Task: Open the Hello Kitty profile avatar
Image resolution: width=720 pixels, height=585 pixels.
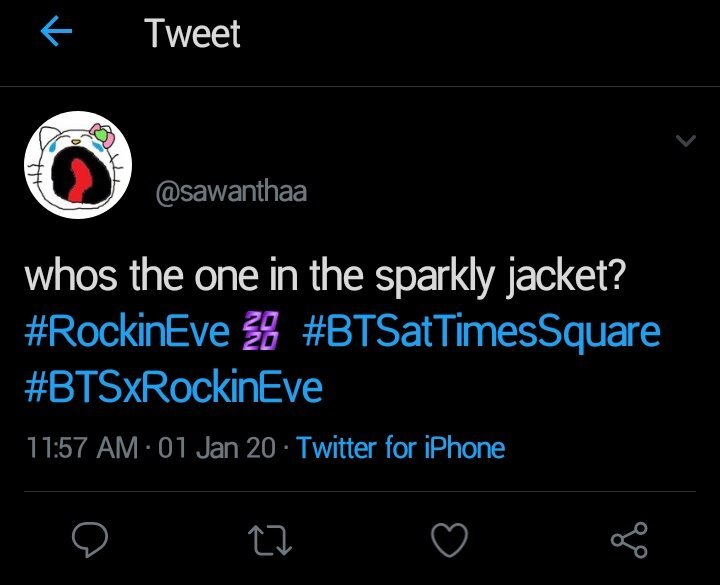Action: [x=76, y=165]
